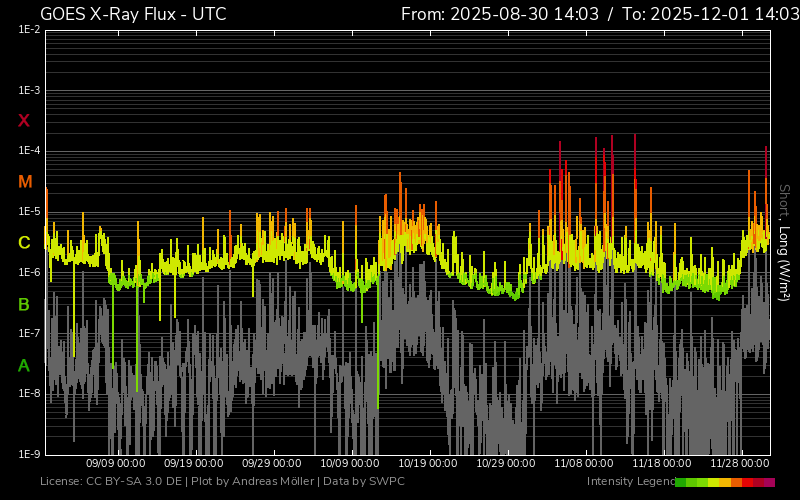Click the 1E-9 flux axis label
The image size is (800, 500).
(x=29, y=454)
